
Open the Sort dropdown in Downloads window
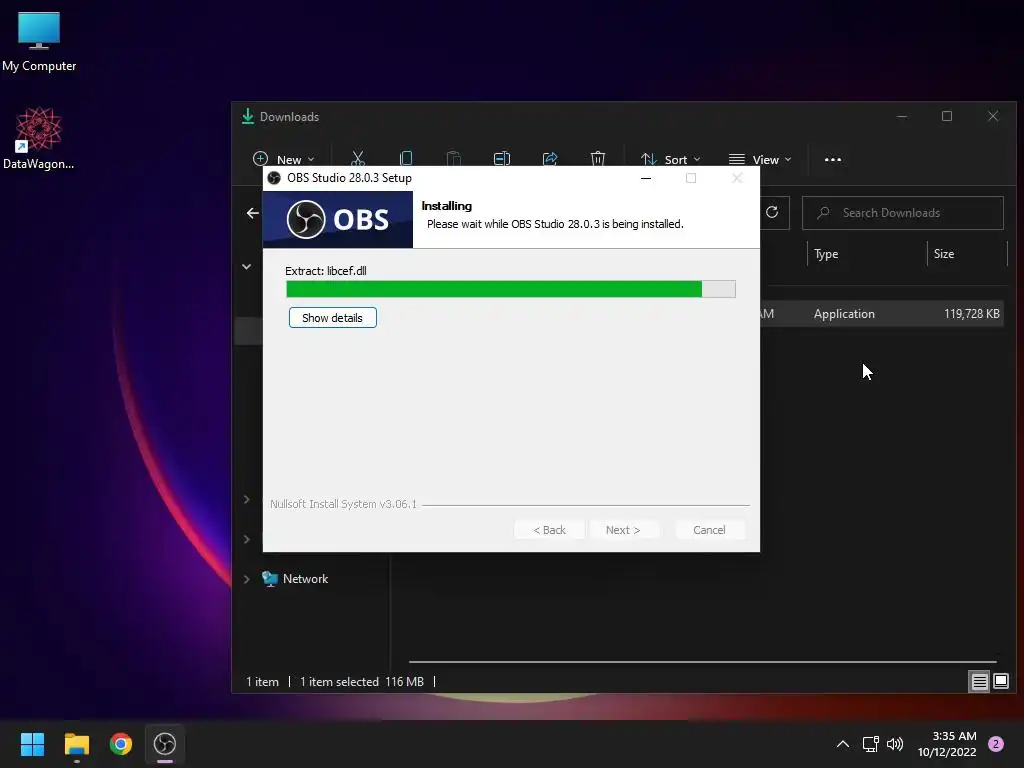point(671,159)
